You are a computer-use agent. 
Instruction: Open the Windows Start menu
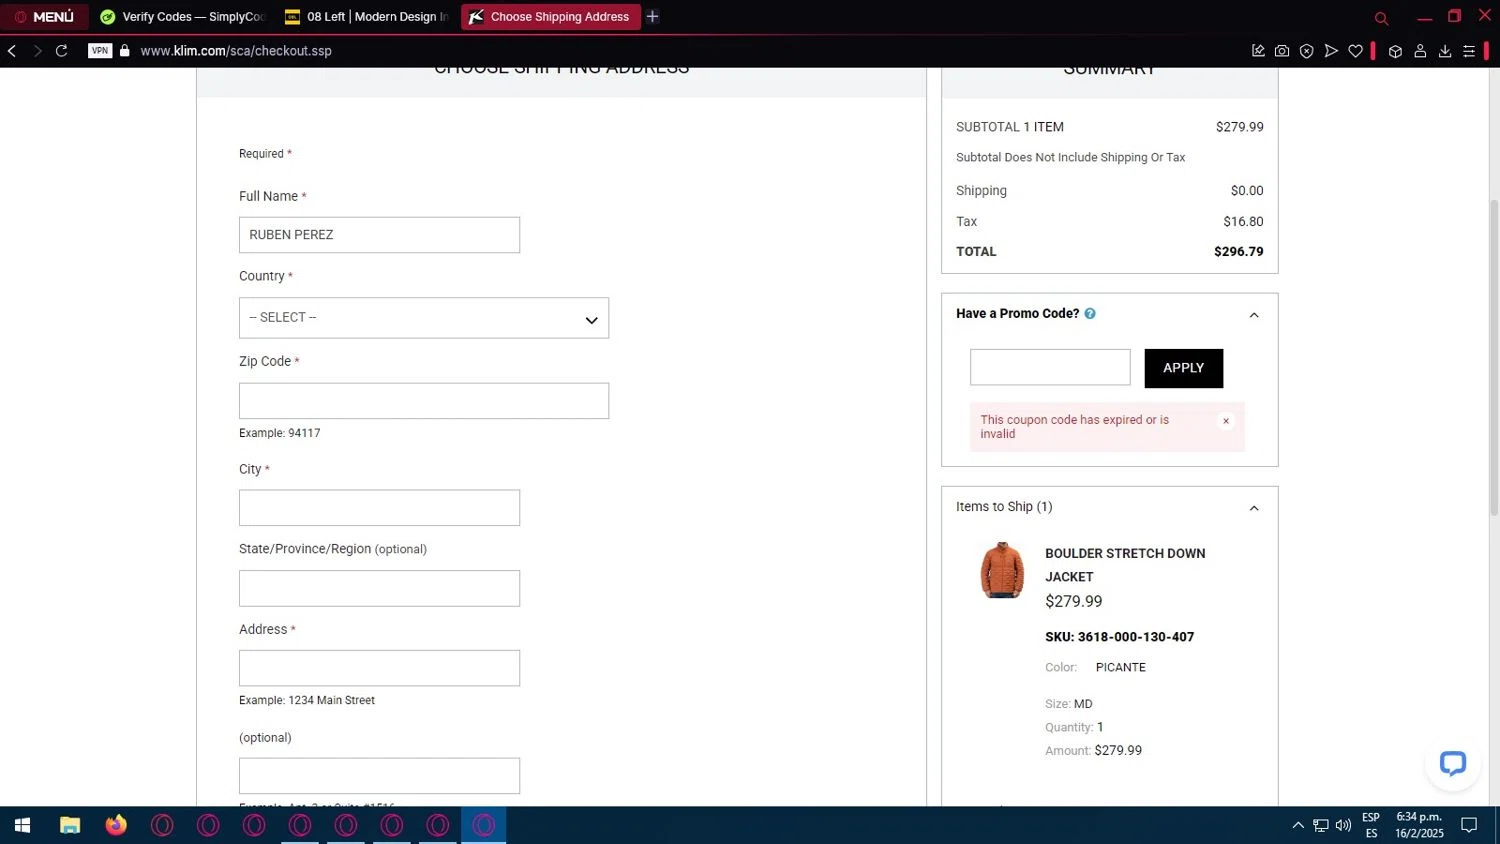[x=22, y=825]
